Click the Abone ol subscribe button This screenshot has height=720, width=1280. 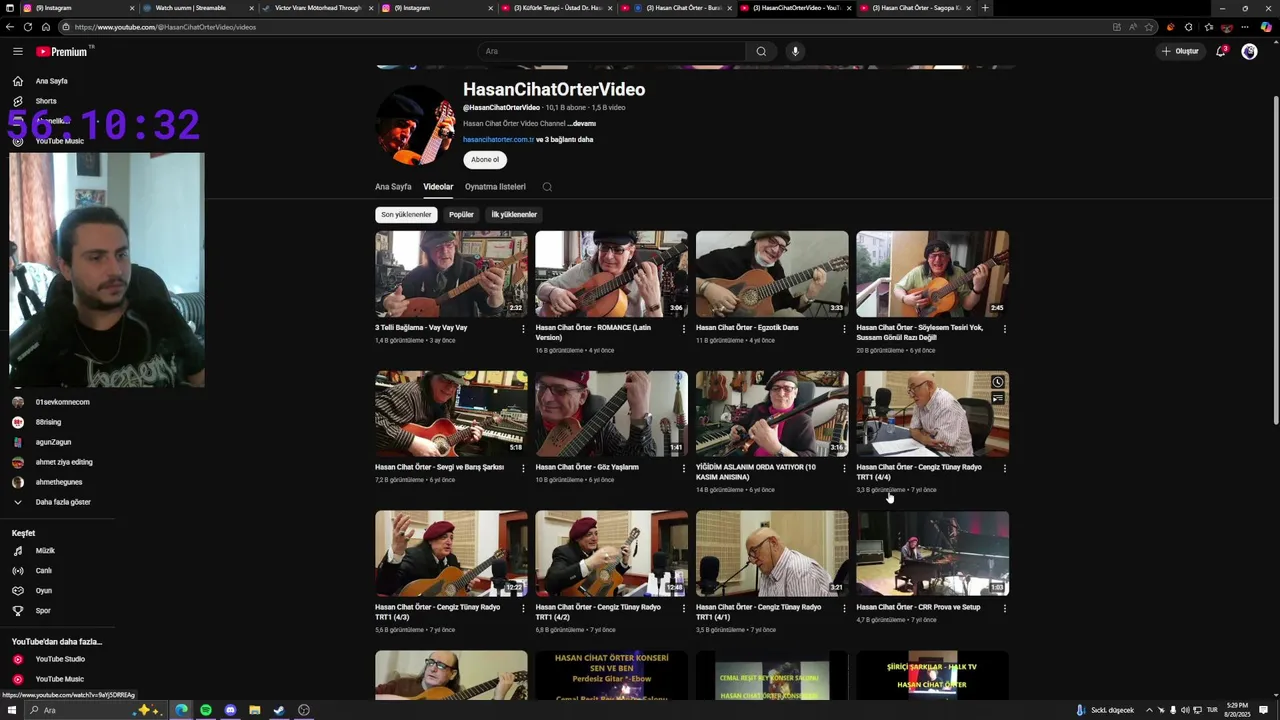click(x=485, y=160)
